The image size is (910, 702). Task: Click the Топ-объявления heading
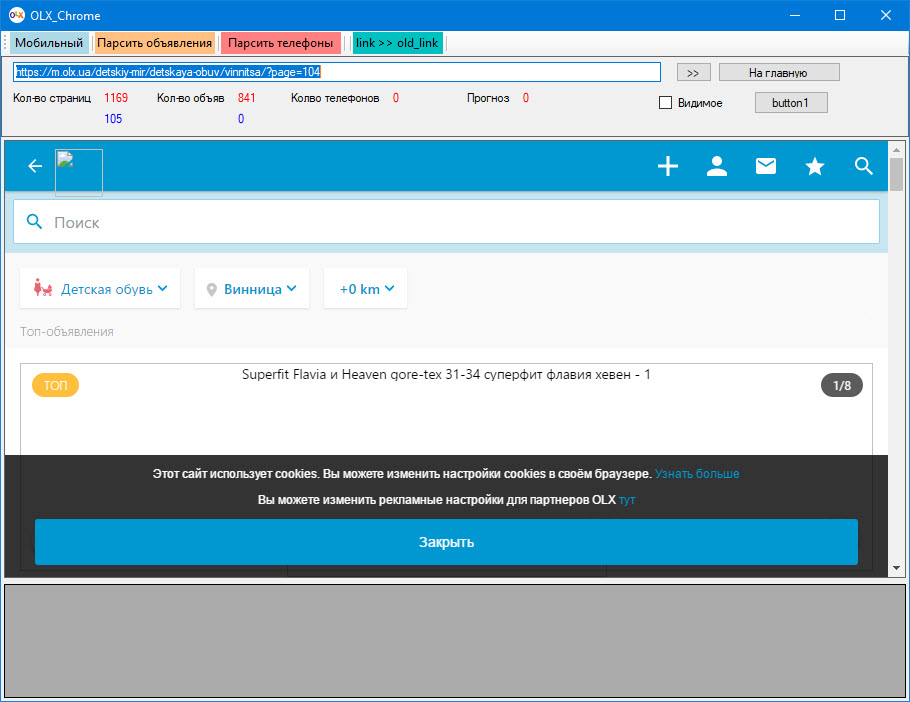coord(67,332)
